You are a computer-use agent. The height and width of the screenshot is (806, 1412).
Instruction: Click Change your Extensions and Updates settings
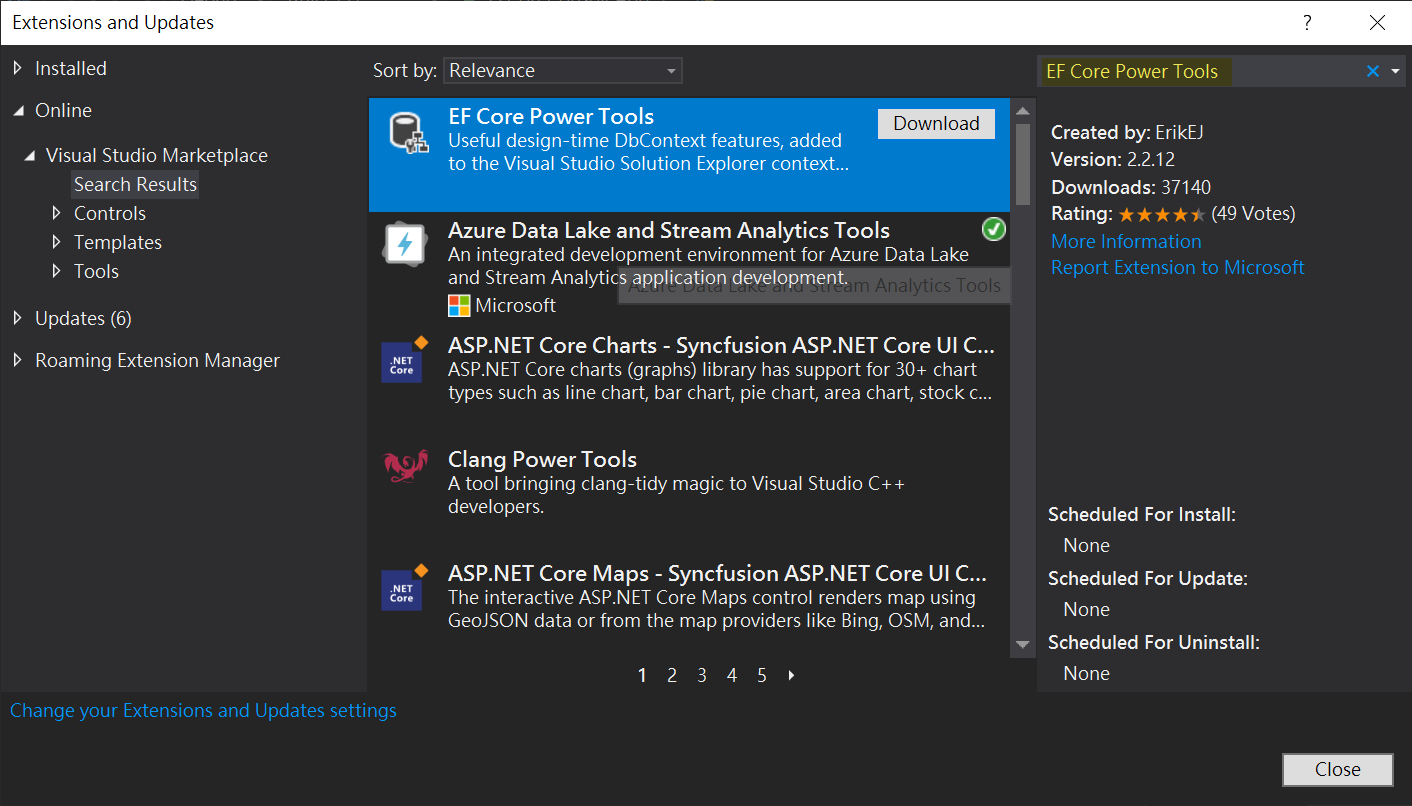pyautogui.click(x=202, y=710)
